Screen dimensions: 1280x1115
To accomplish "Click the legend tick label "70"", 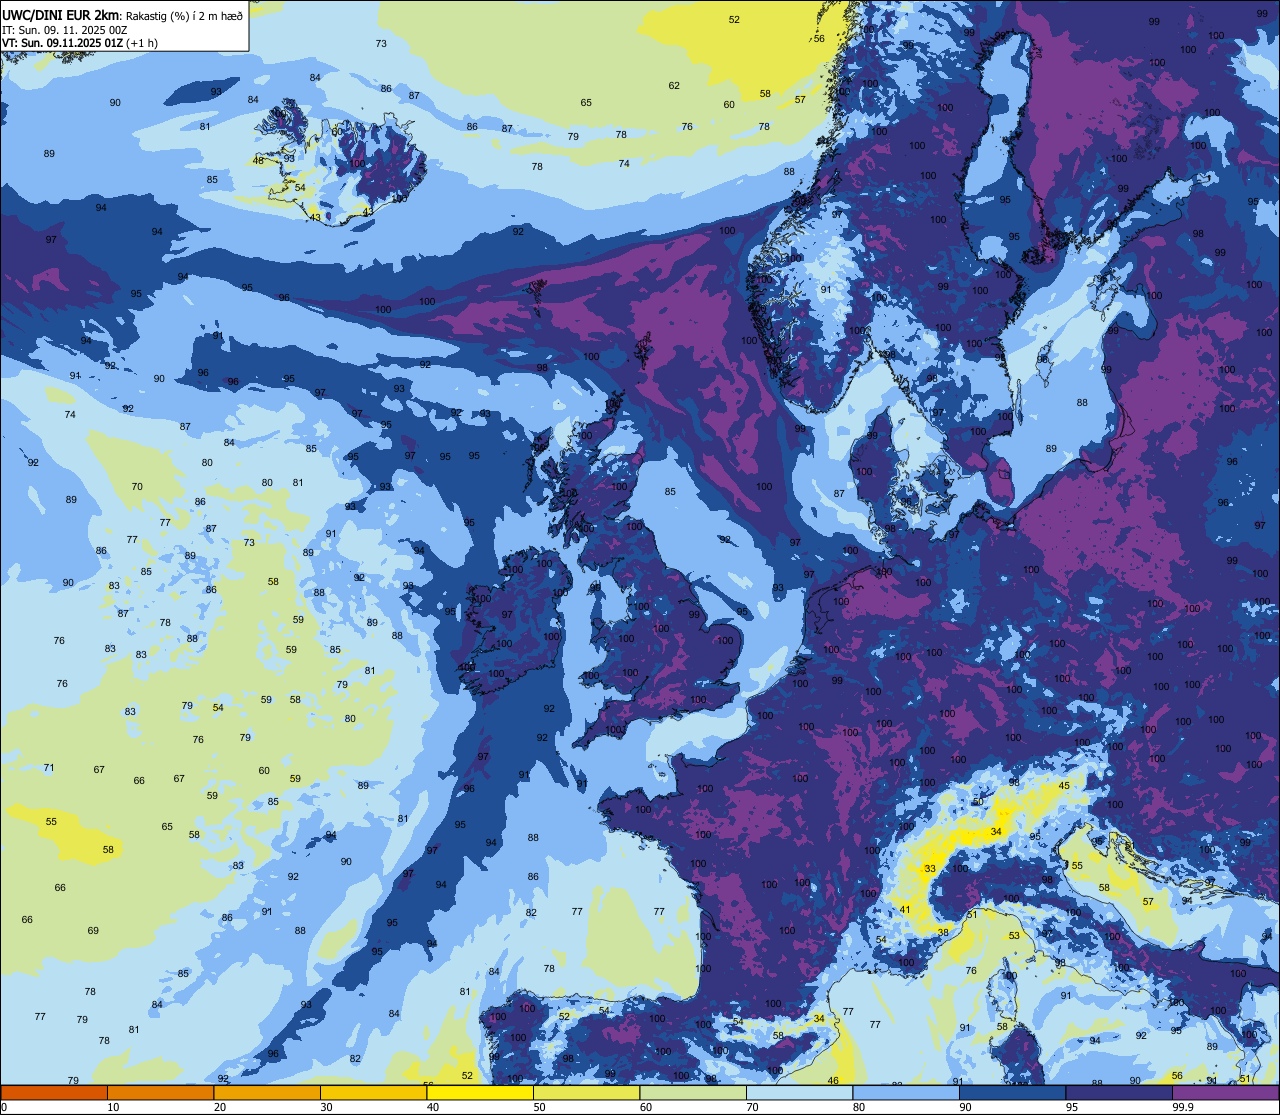I will pyautogui.click(x=752, y=1107).
